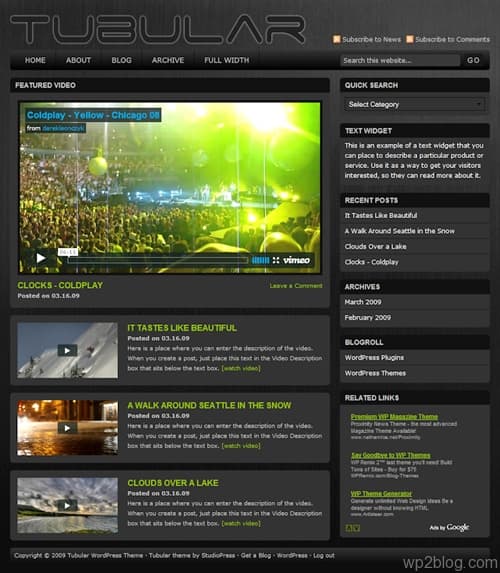Open the March 2009 archive

click(x=363, y=302)
